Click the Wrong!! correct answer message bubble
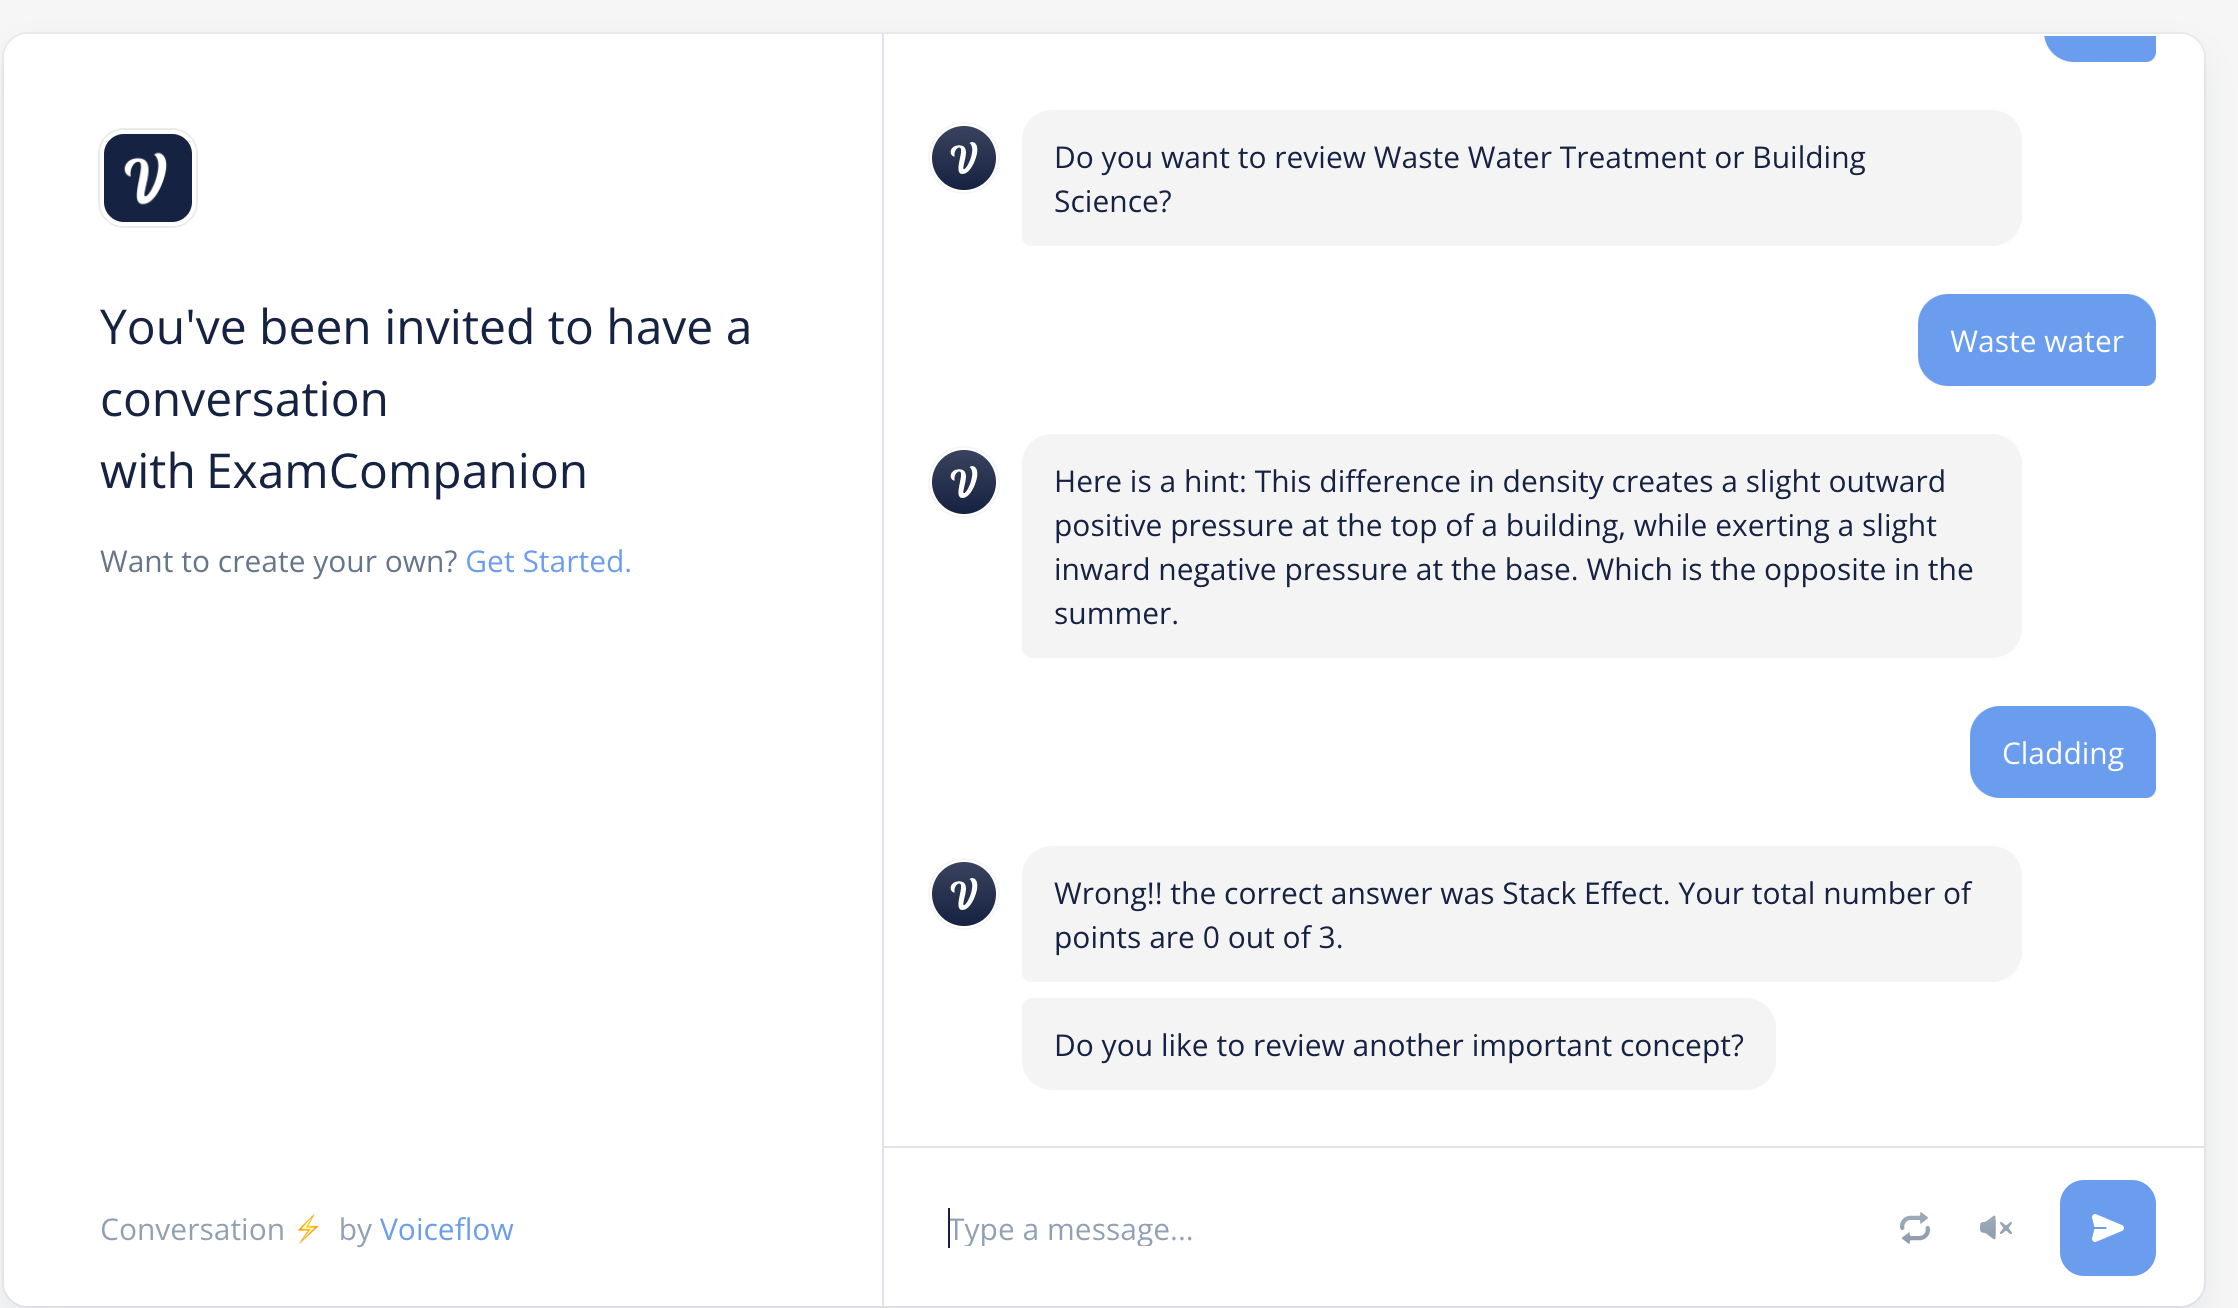The width and height of the screenshot is (2238, 1308). (1520, 915)
